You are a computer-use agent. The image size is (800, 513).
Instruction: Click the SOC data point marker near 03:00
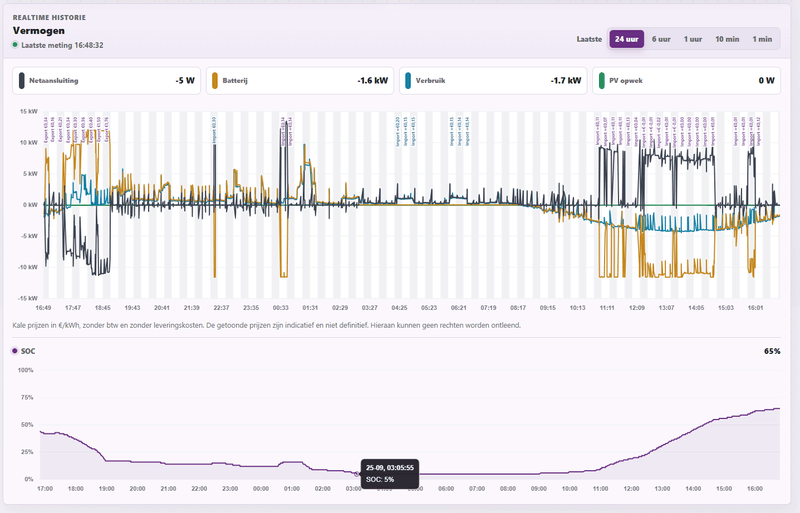pyautogui.click(x=356, y=474)
